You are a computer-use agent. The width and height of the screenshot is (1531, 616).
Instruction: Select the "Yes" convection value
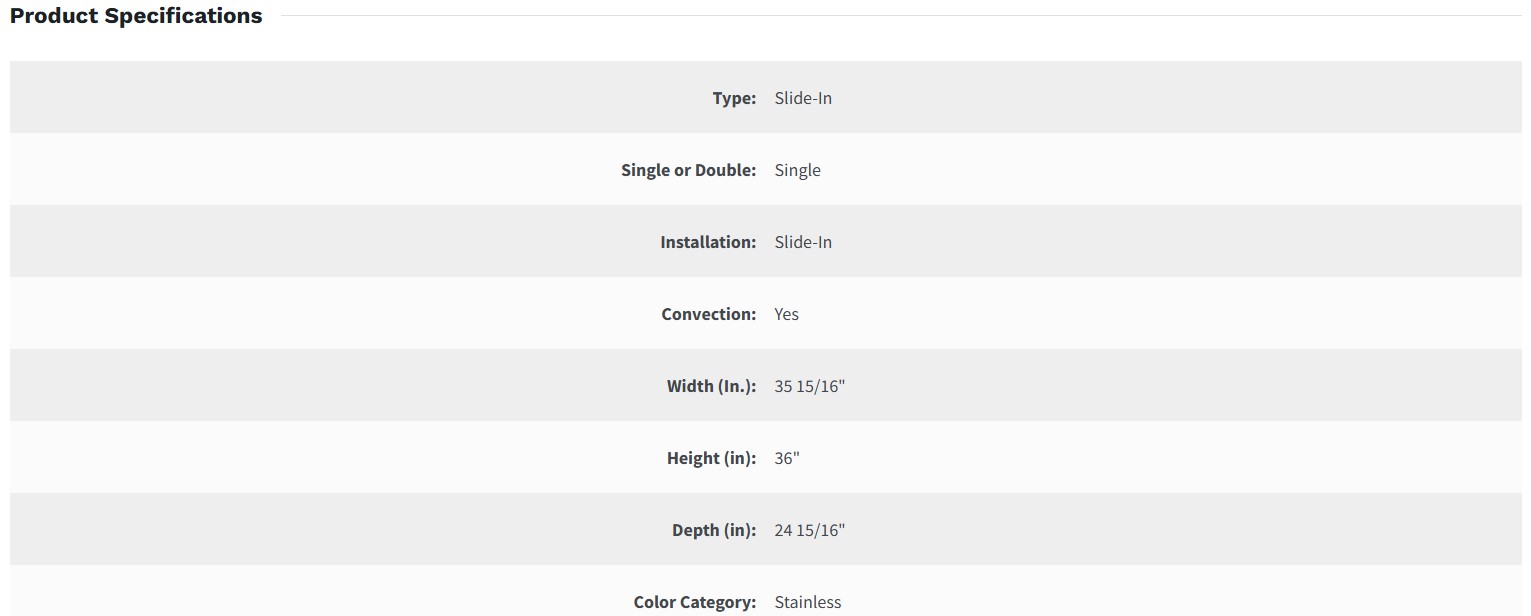click(x=786, y=314)
